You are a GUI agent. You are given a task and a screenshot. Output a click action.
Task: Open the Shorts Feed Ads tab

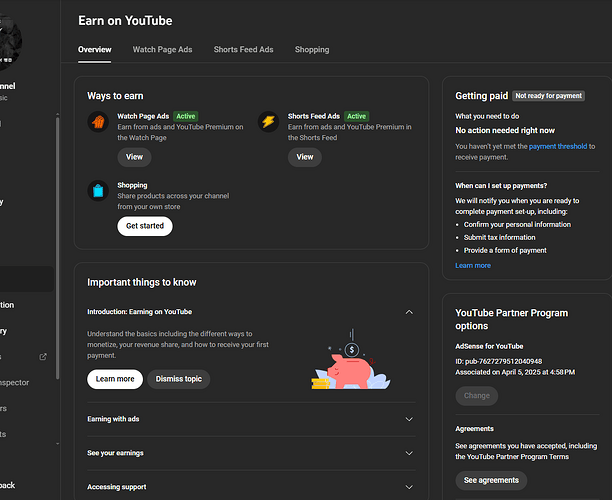243,50
